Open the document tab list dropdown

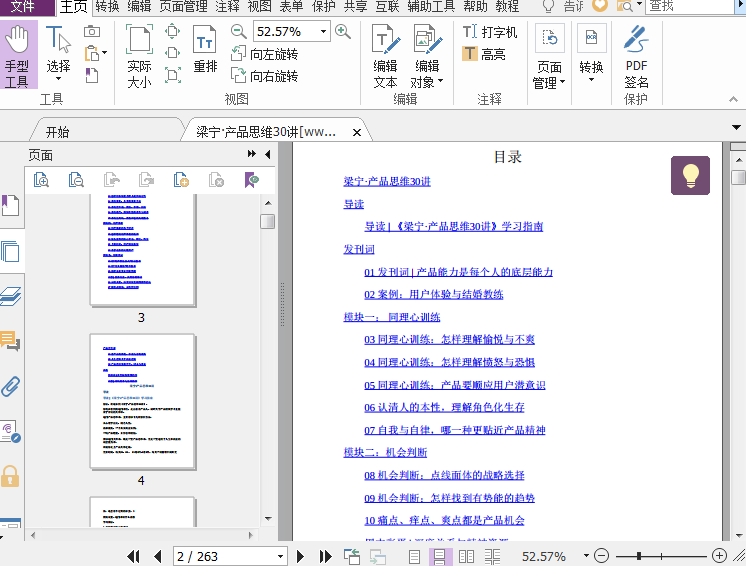tap(736, 127)
